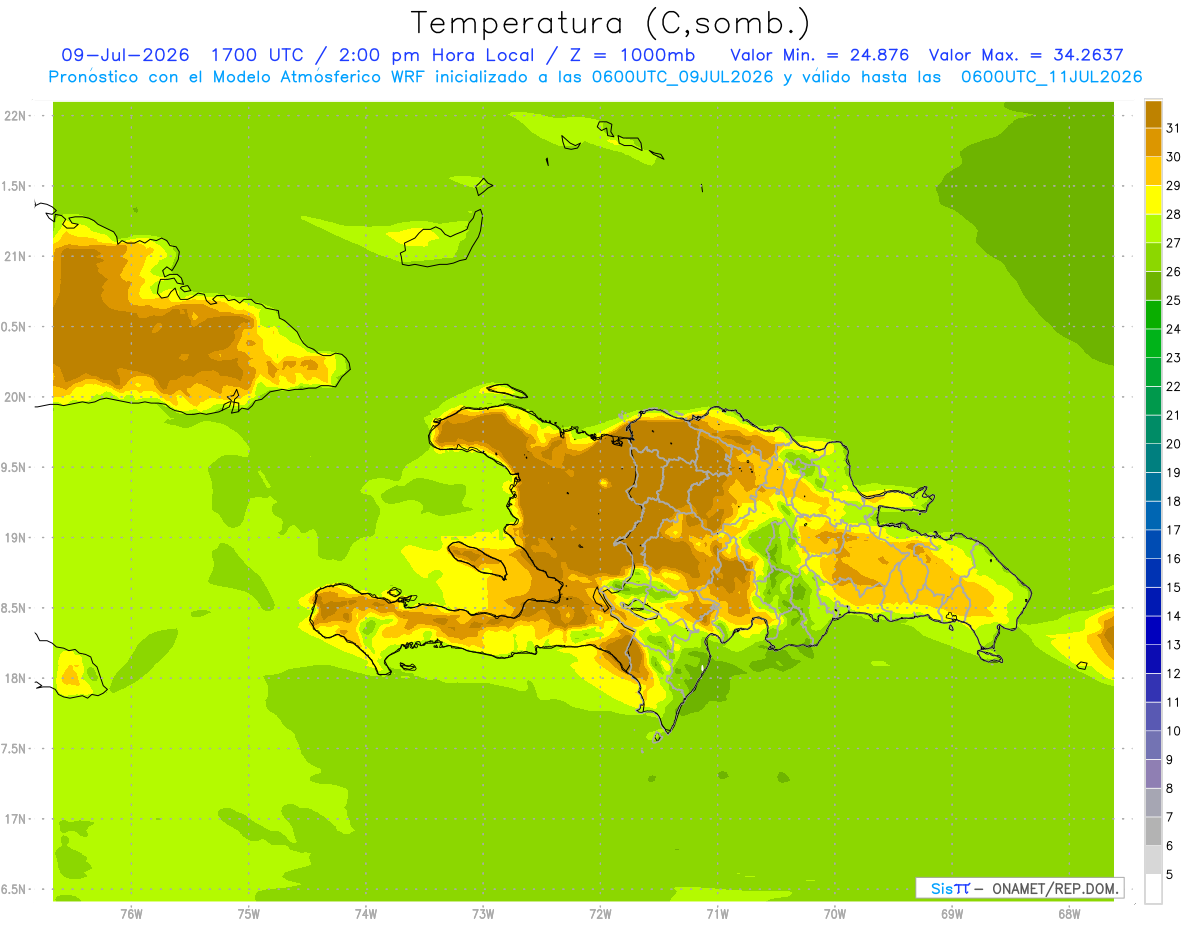Click the legend value '5'
The width and height of the screenshot is (1200, 927).
pos(1170,874)
